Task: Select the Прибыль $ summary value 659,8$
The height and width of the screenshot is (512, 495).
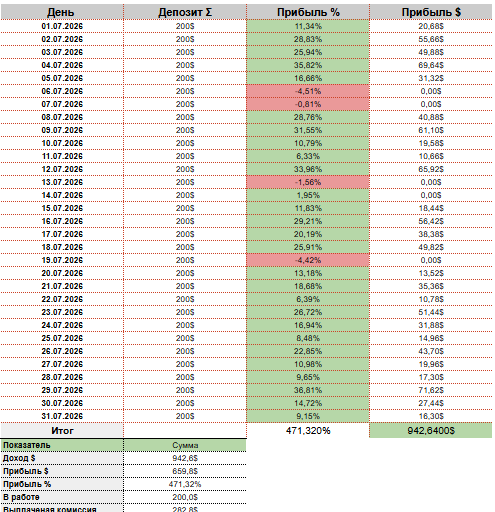Action: [185, 471]
